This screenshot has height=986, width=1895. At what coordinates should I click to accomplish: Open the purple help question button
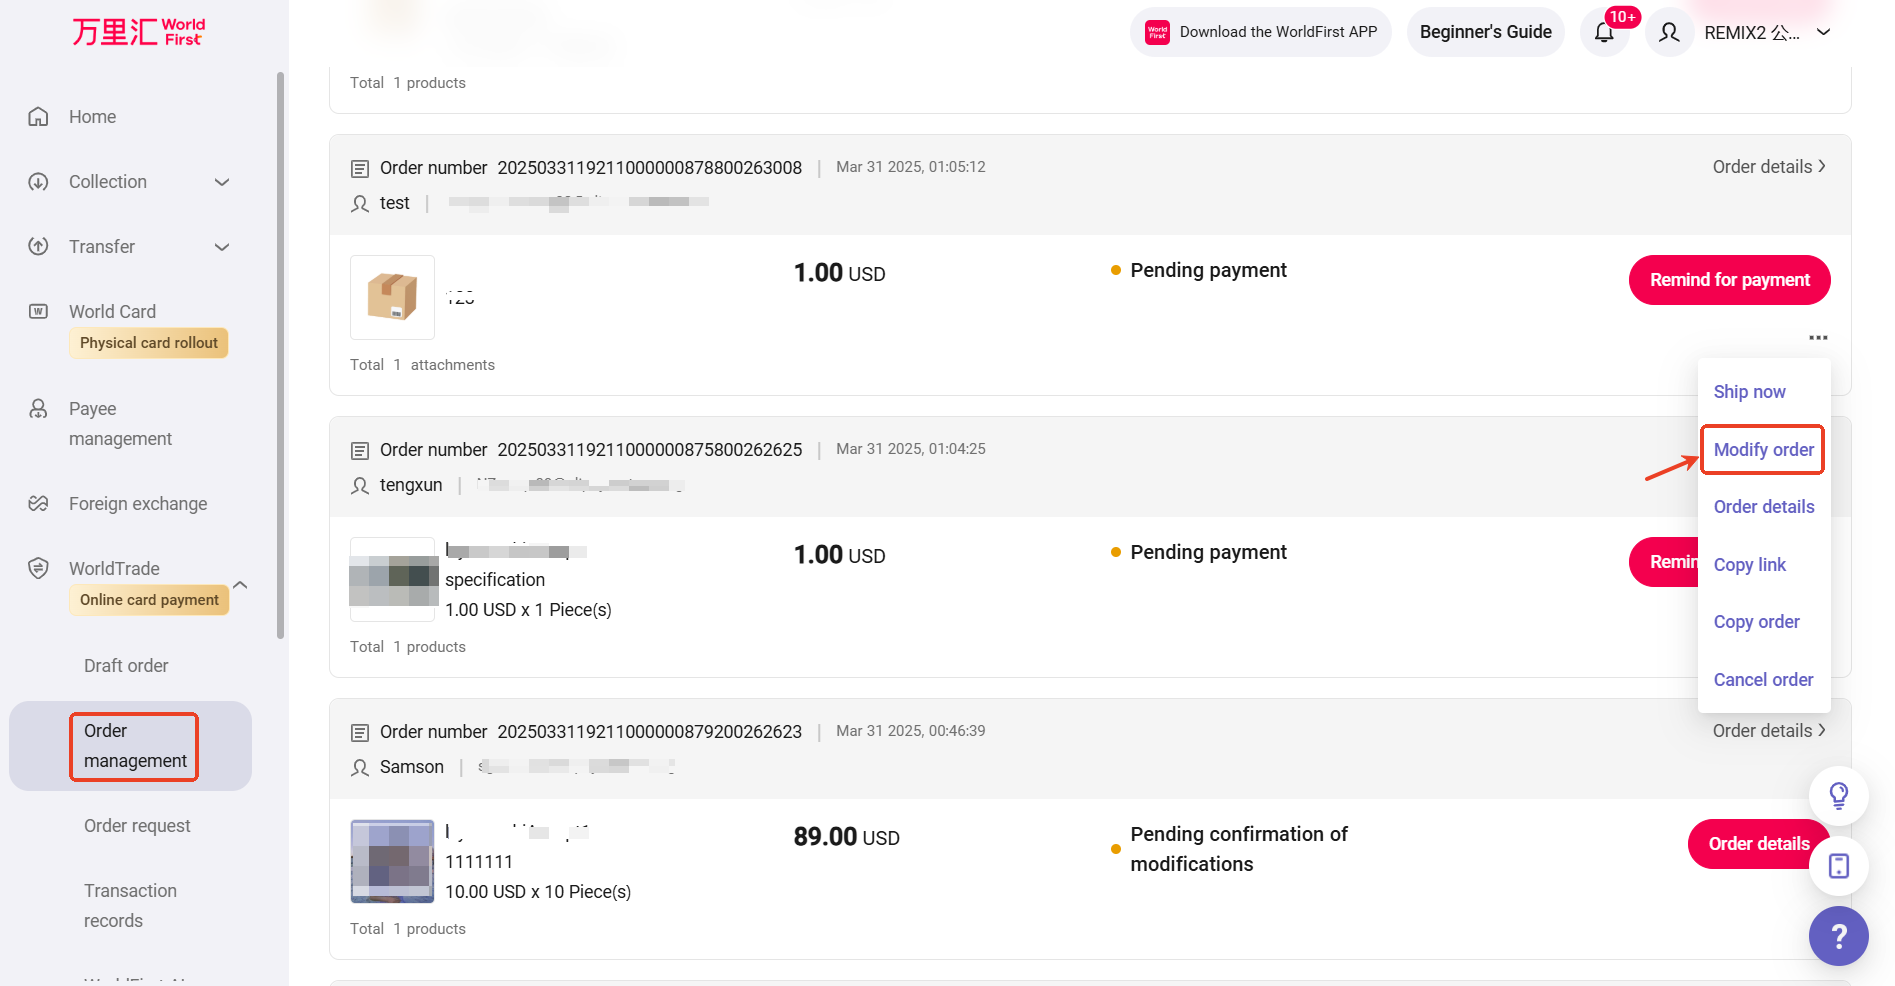pyautogui.click(x=1838, y=936)
